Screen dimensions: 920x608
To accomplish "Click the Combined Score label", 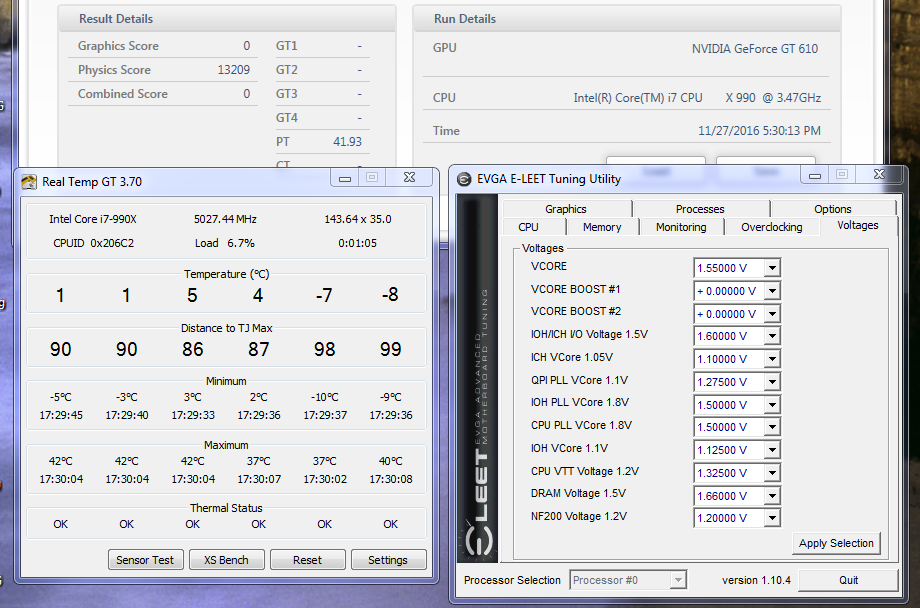I will (x=123, y=94).
